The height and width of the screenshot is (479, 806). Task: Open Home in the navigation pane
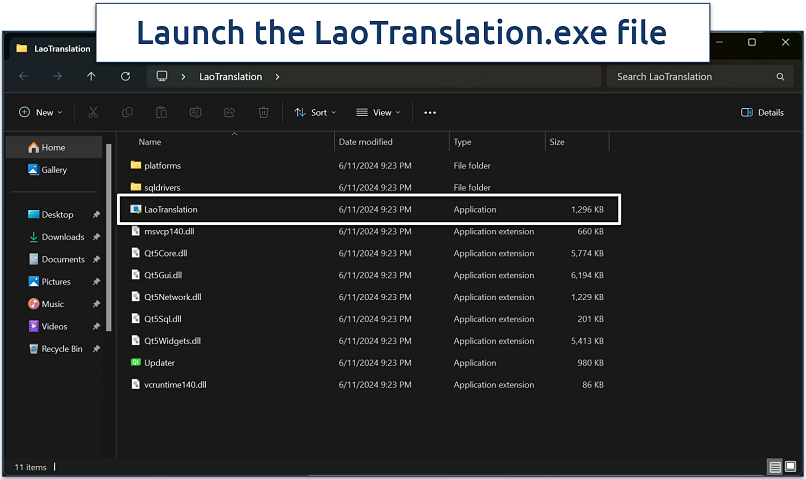point(54,148)
